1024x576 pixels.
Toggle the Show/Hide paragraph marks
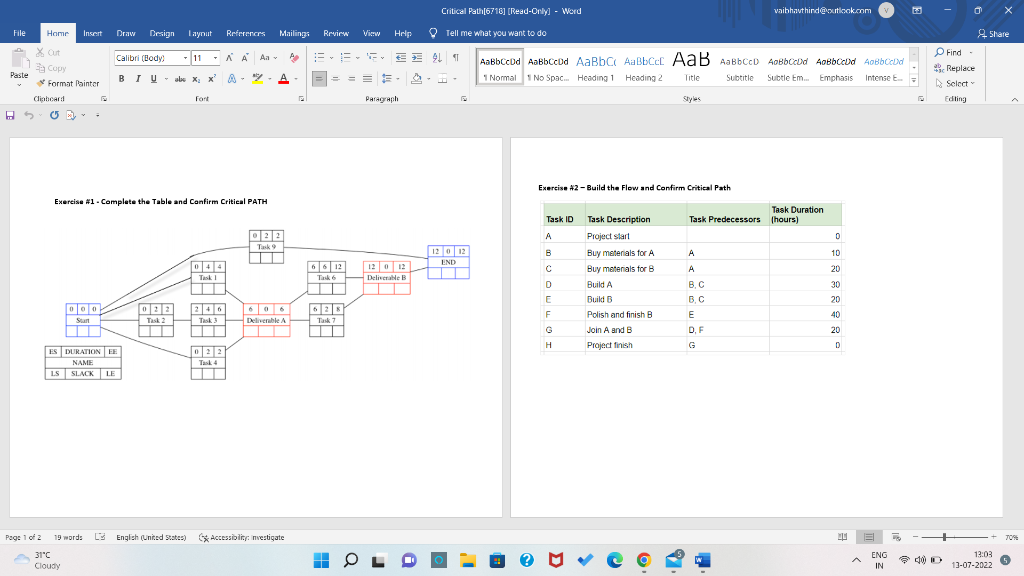point(454,58)
